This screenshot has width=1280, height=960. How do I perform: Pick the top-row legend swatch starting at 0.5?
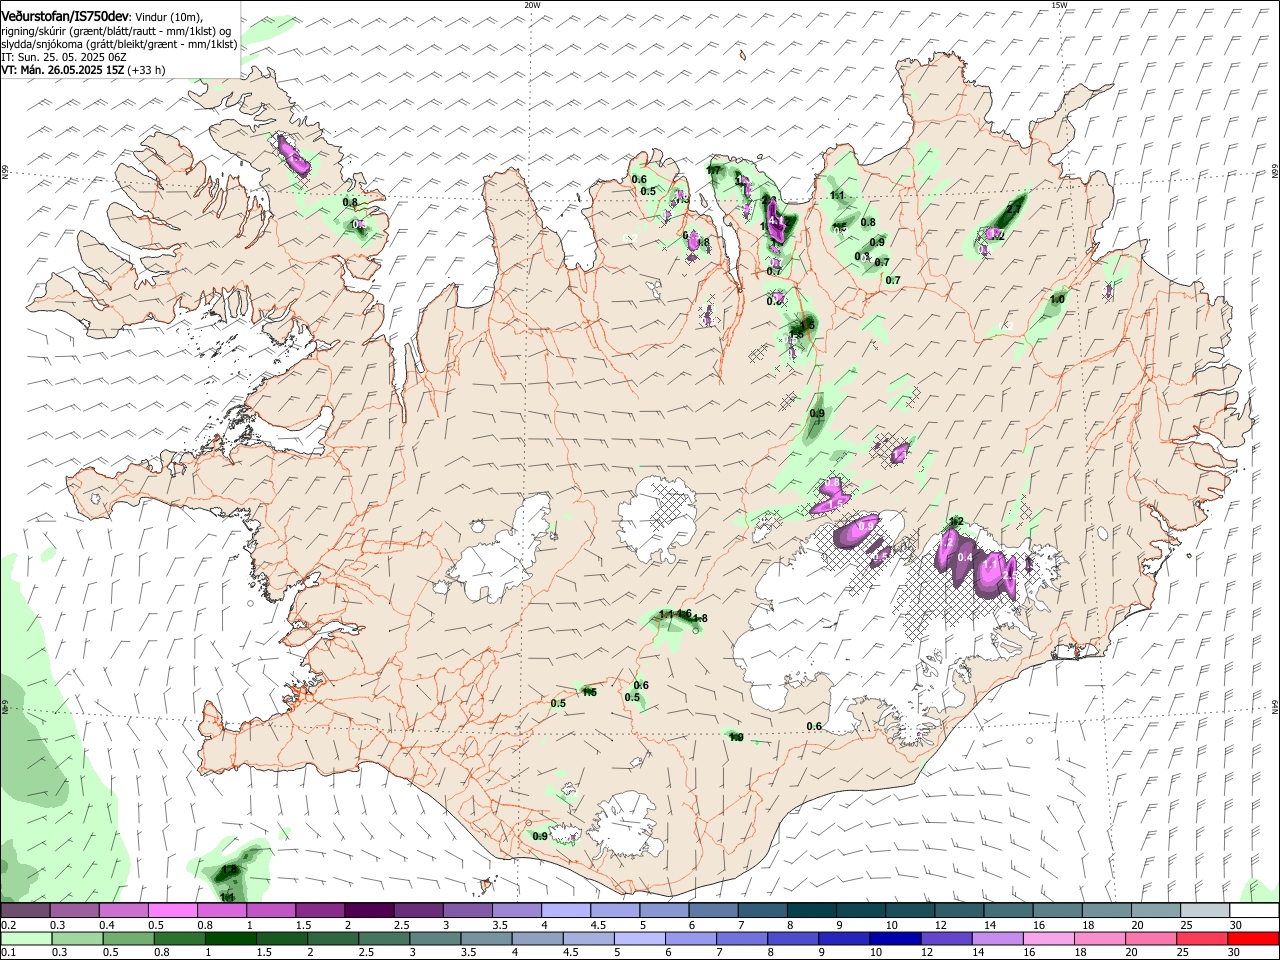tap(172, 910)
